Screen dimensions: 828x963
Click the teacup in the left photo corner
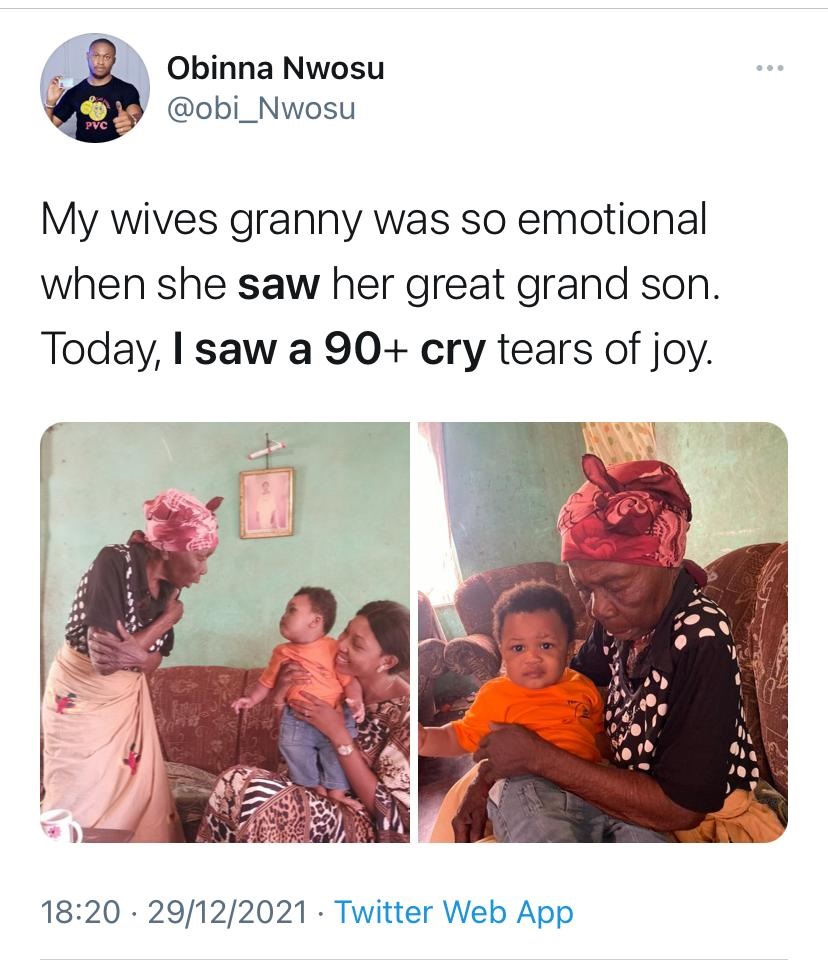61,825
